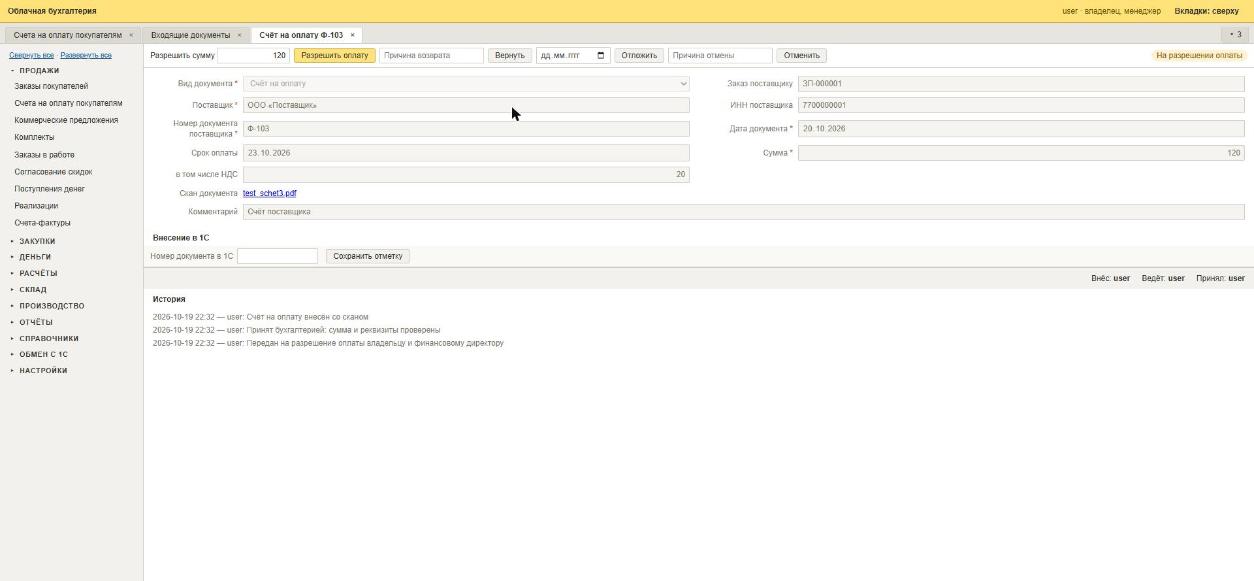Close the «Счёт на оплату Ф-103» tab
The image size is (1254, 581).
352,35
